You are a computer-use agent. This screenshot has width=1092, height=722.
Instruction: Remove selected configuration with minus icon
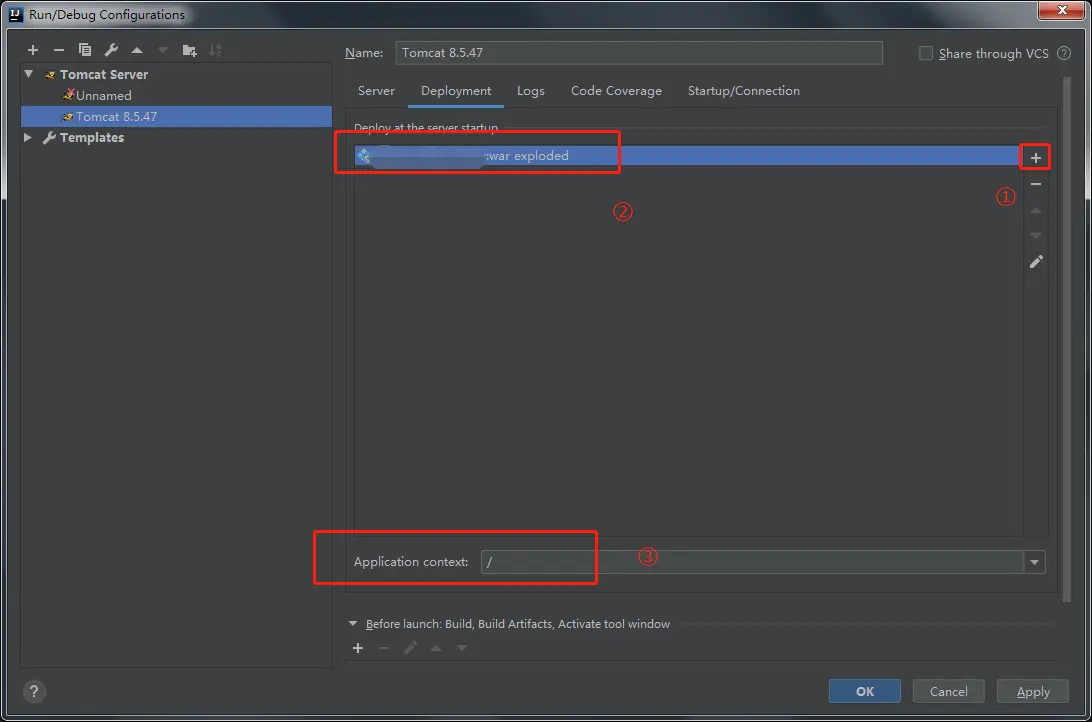click(x=58, y=50)
